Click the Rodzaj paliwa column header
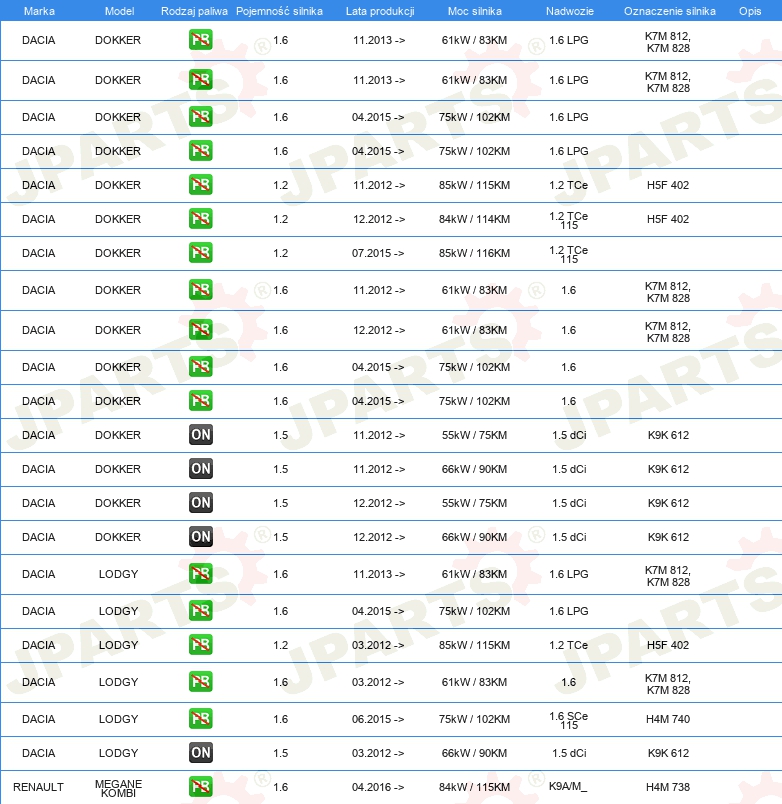The width and height of the screenshot is (782, 804). pyautogui.click(x=194, y=11)
